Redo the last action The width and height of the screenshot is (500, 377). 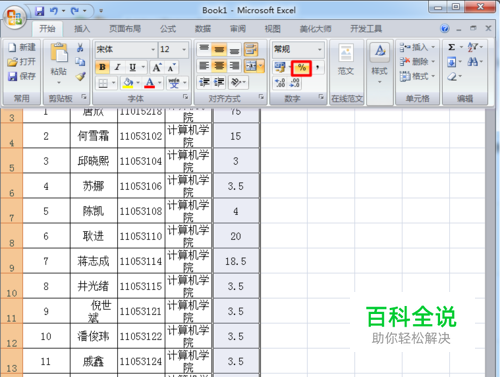pyautogui.click(x=75, y=11)
